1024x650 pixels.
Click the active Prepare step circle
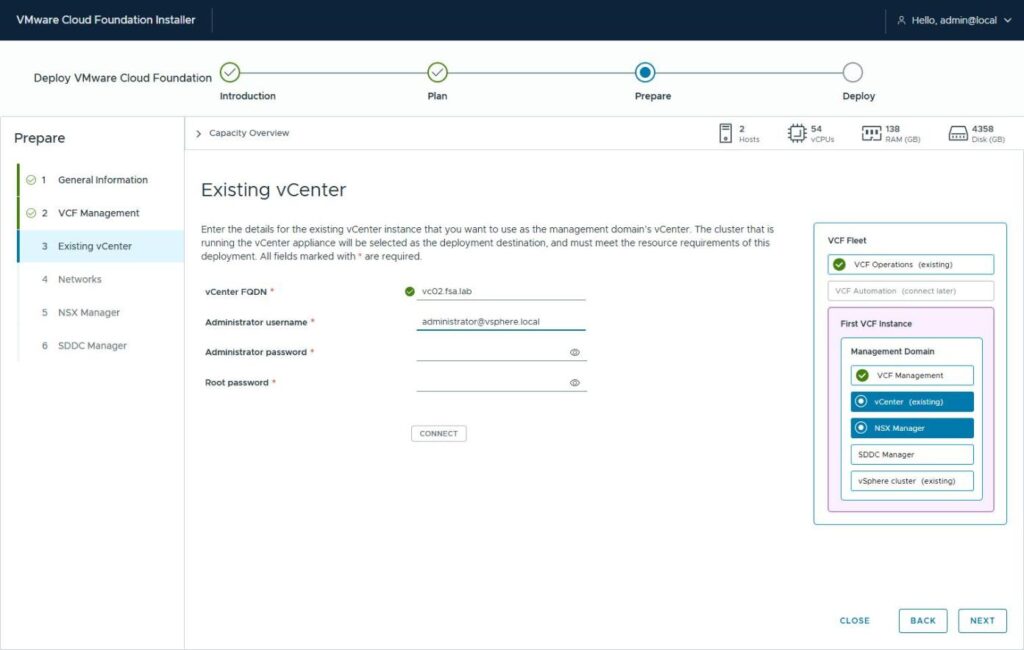coord(645,72)
